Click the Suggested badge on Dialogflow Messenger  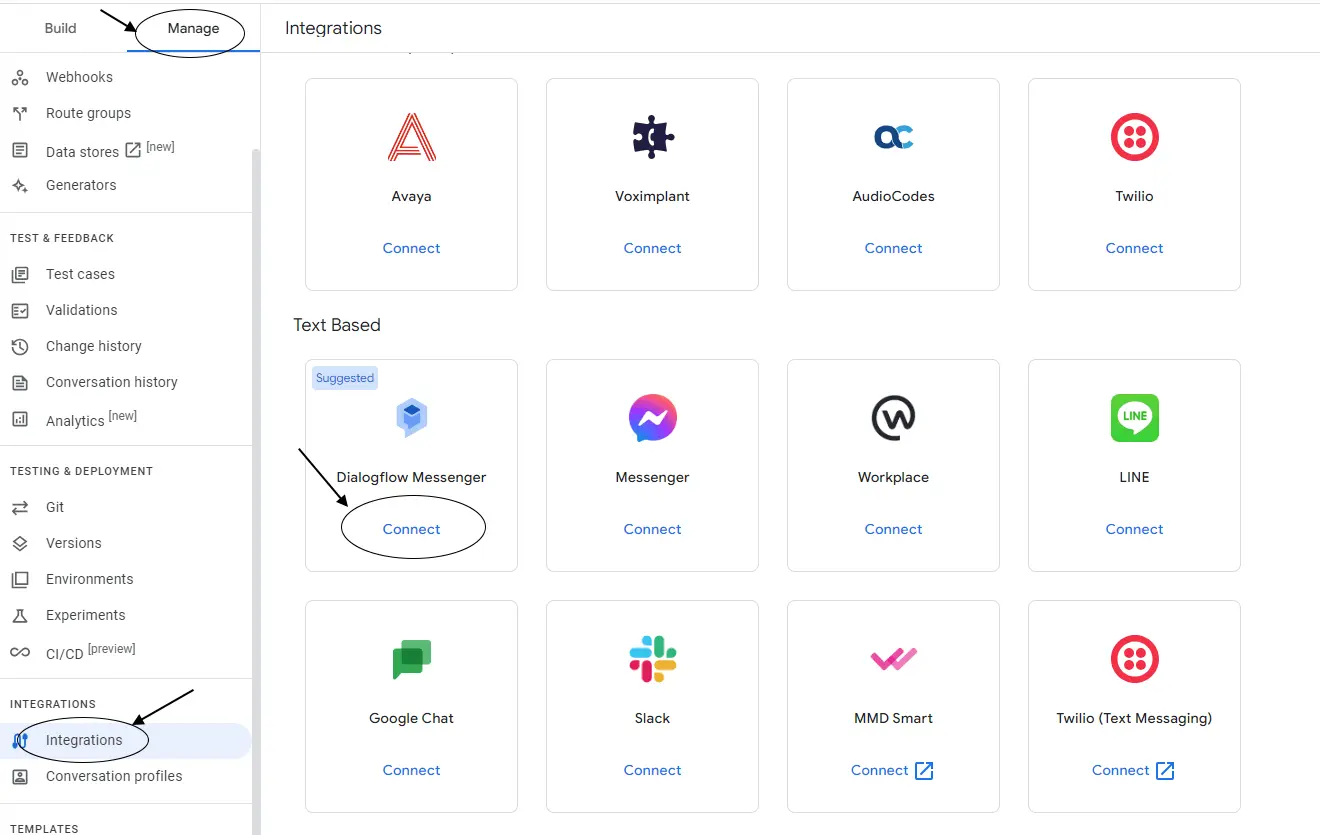coord(345,378)
